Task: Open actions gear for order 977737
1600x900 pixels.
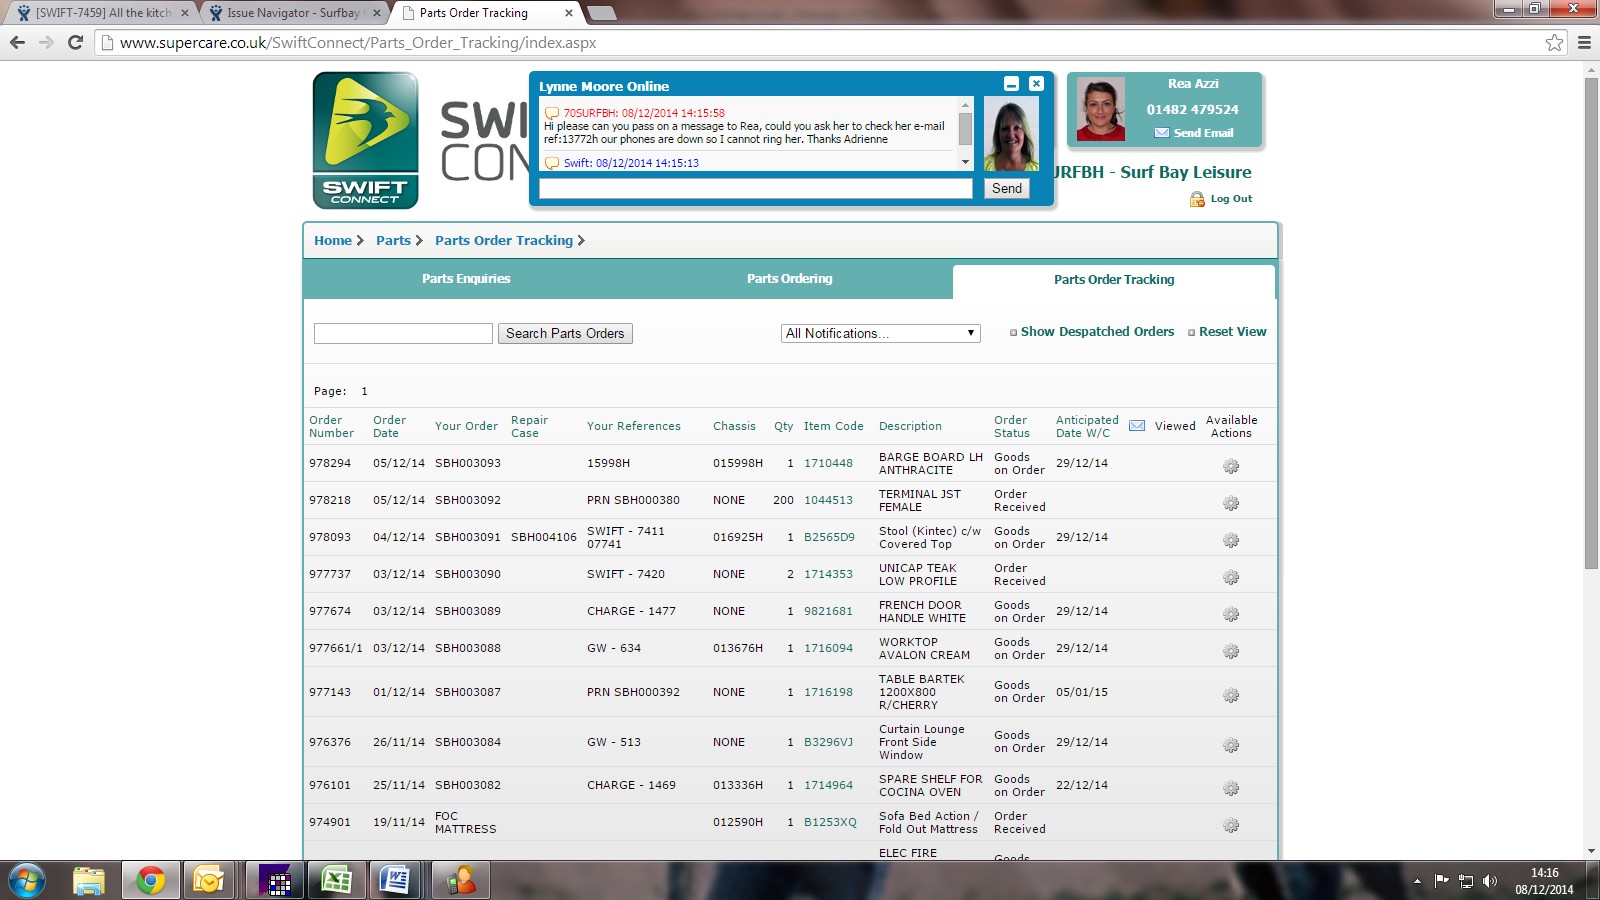Action: (1231, 577)
